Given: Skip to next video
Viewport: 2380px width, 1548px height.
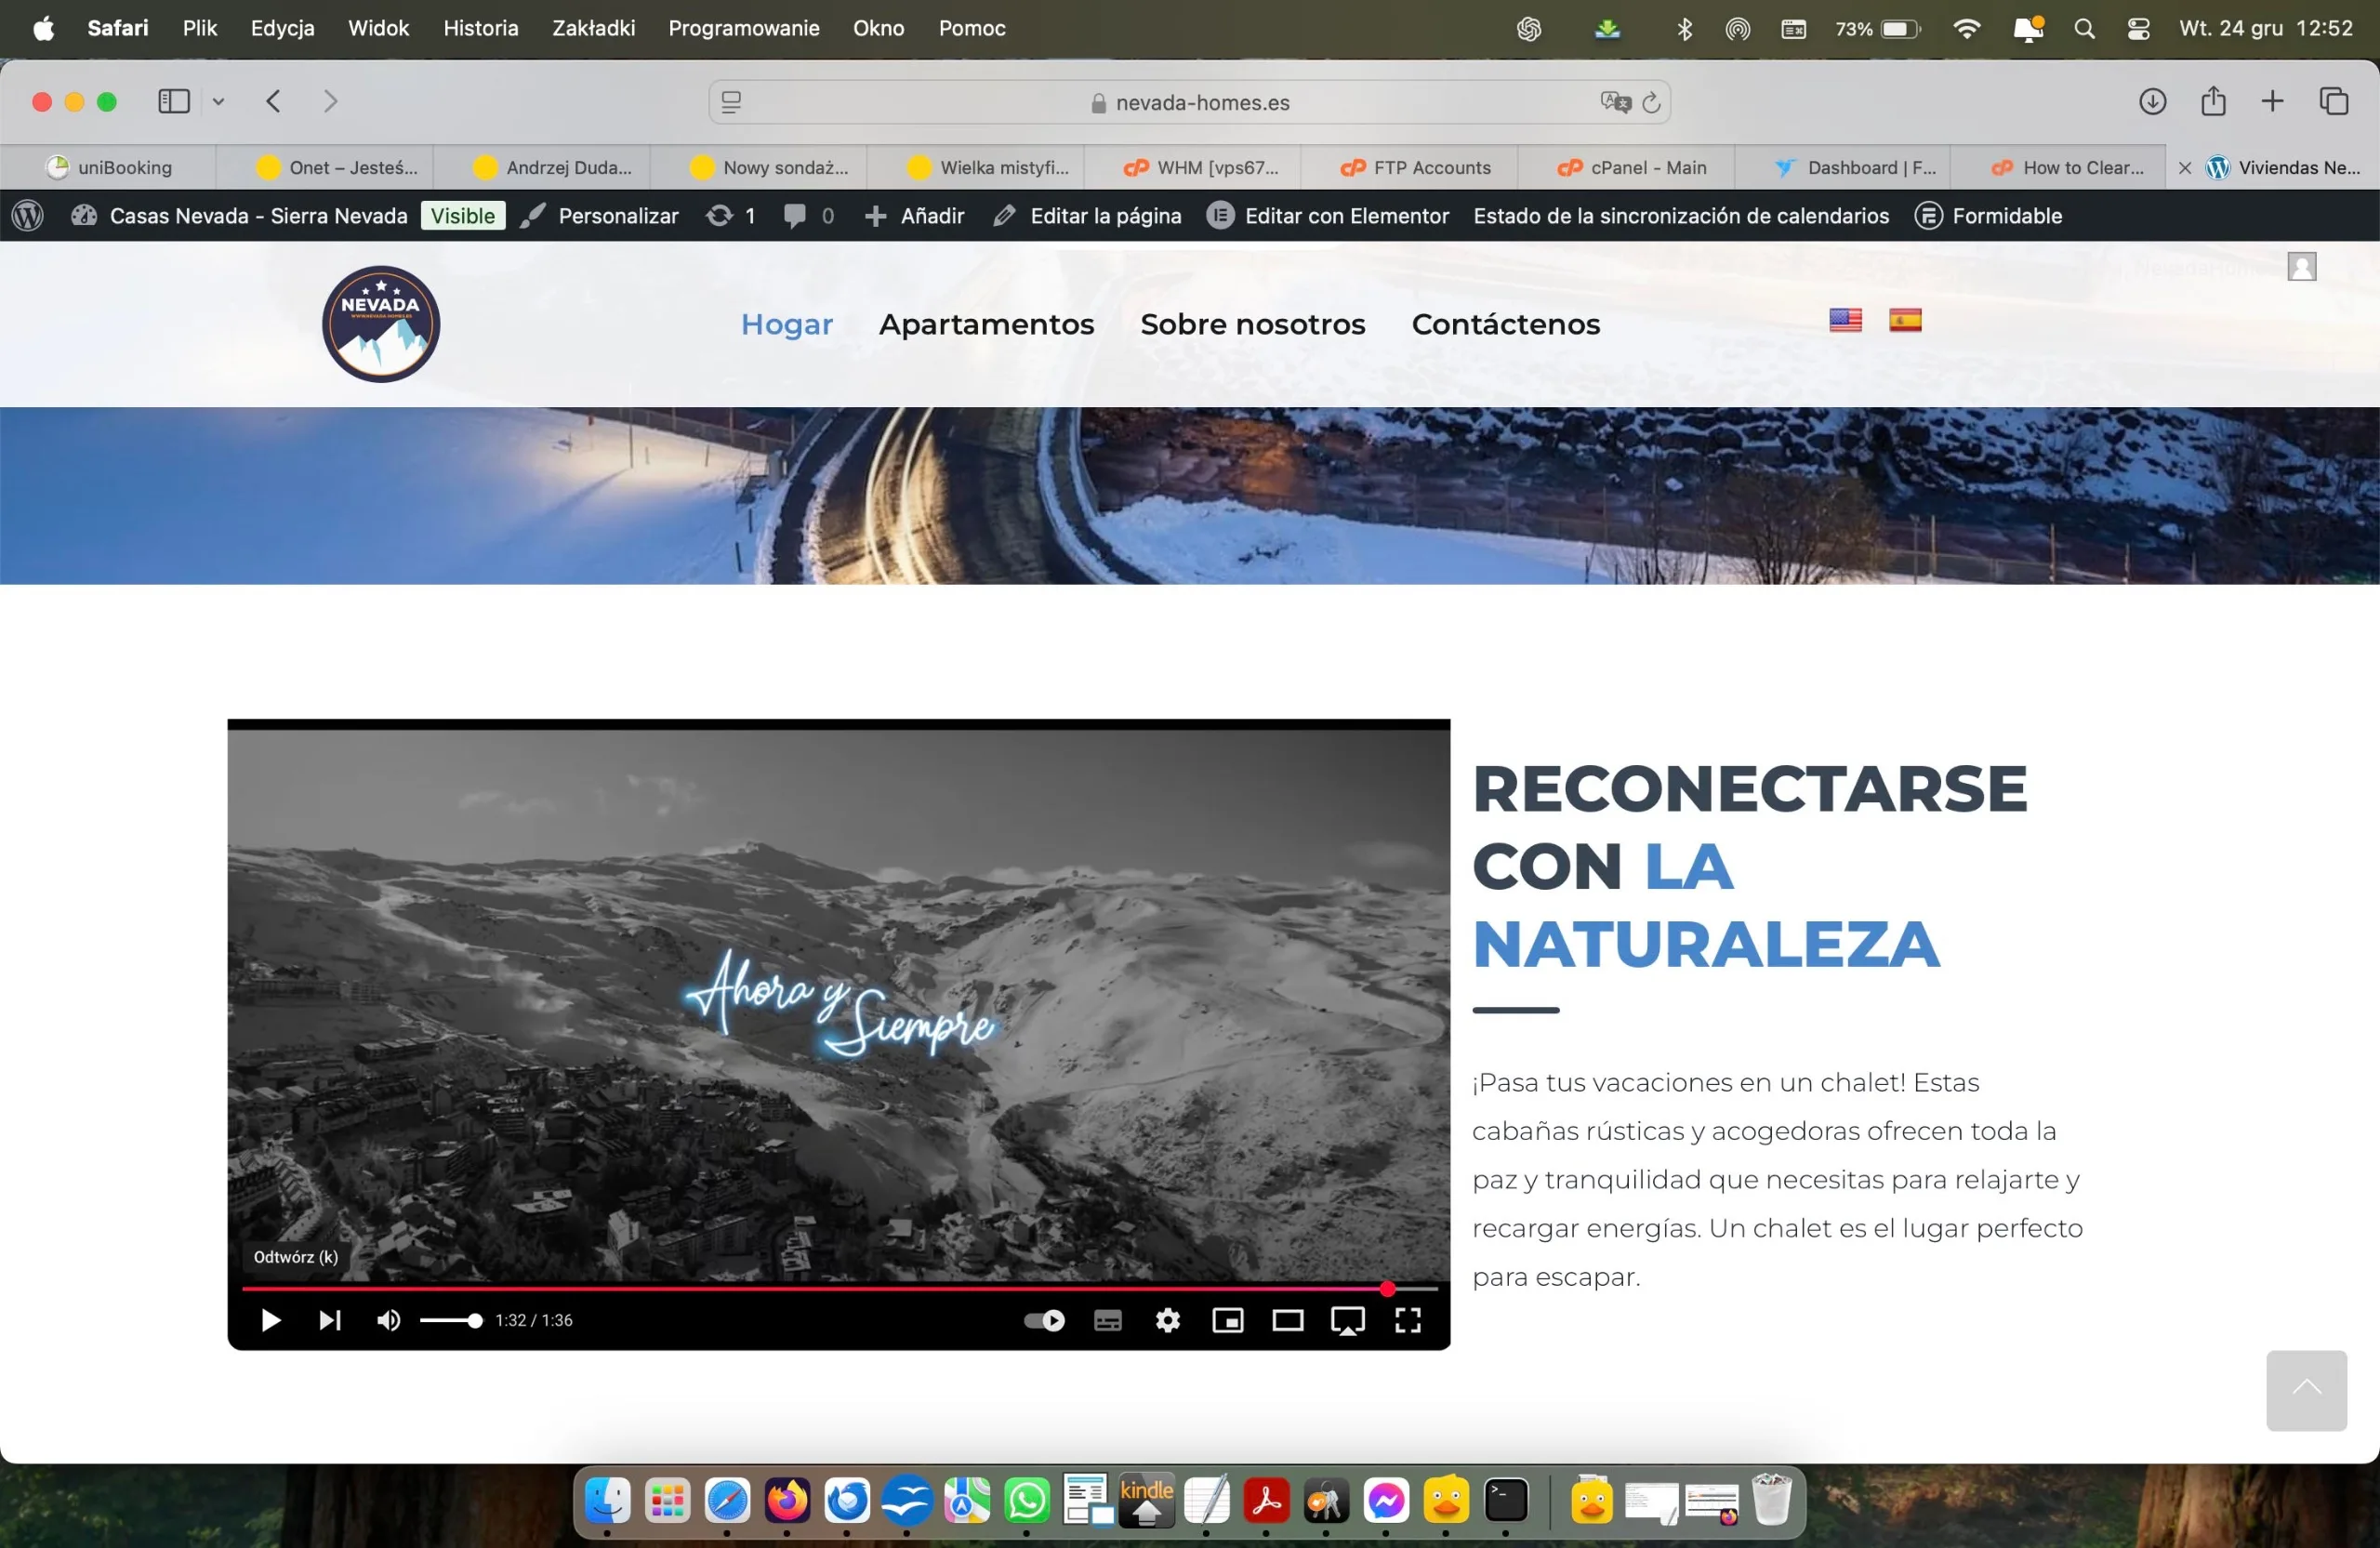Looking at the screenshot, I should tap(329, 1320).
